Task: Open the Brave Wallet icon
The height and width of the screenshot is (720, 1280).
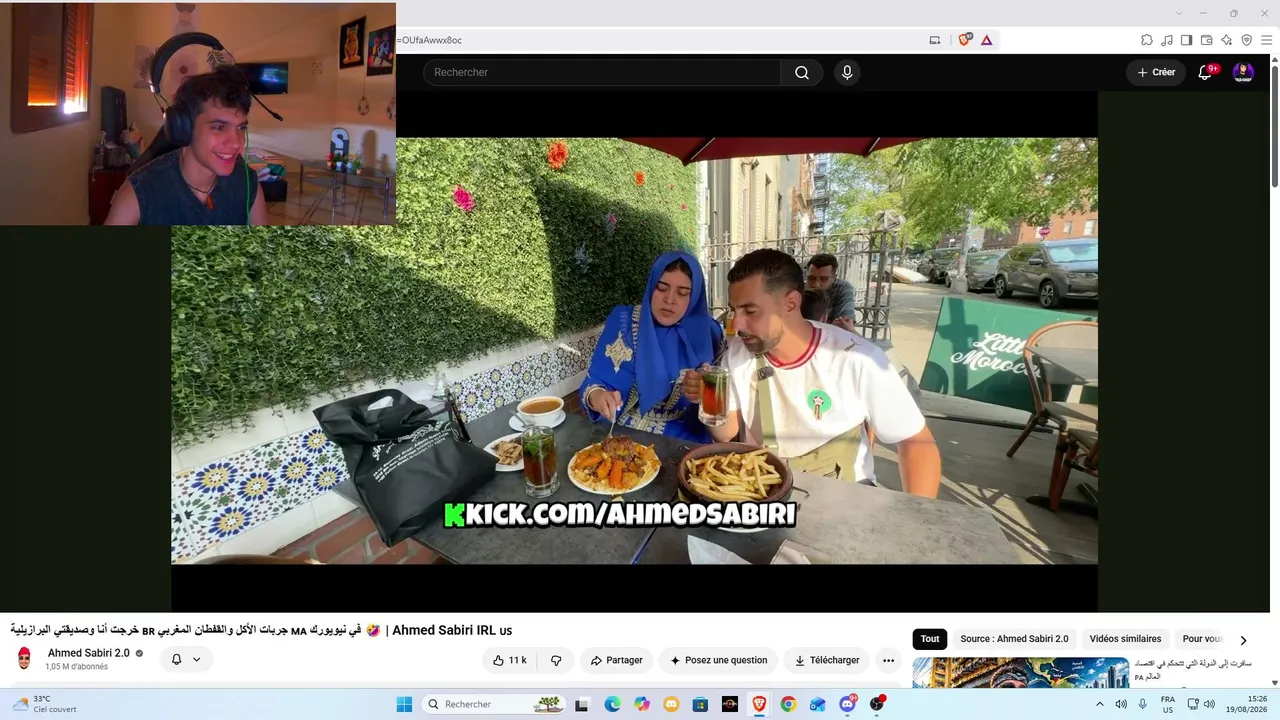Action: click(1207, 40)
